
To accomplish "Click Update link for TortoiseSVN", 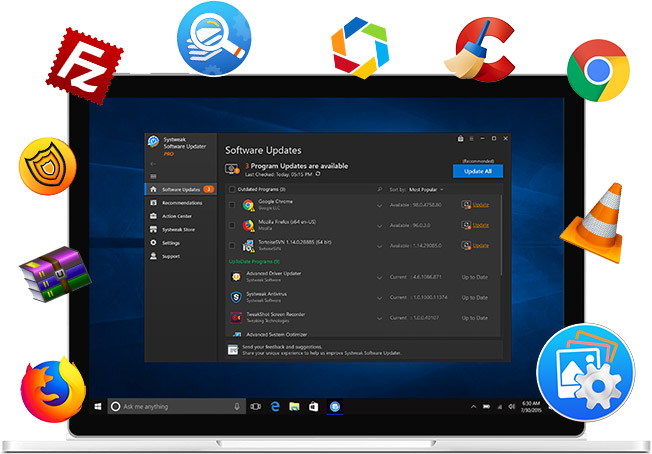I will pyautogui.click(x=481, y=245).
